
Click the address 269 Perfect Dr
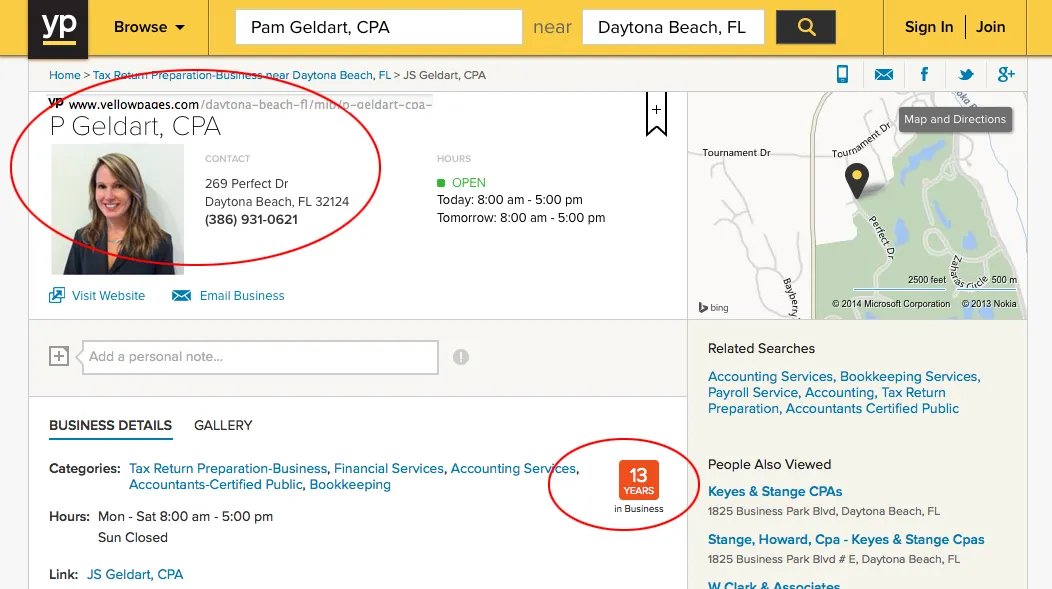247,184
